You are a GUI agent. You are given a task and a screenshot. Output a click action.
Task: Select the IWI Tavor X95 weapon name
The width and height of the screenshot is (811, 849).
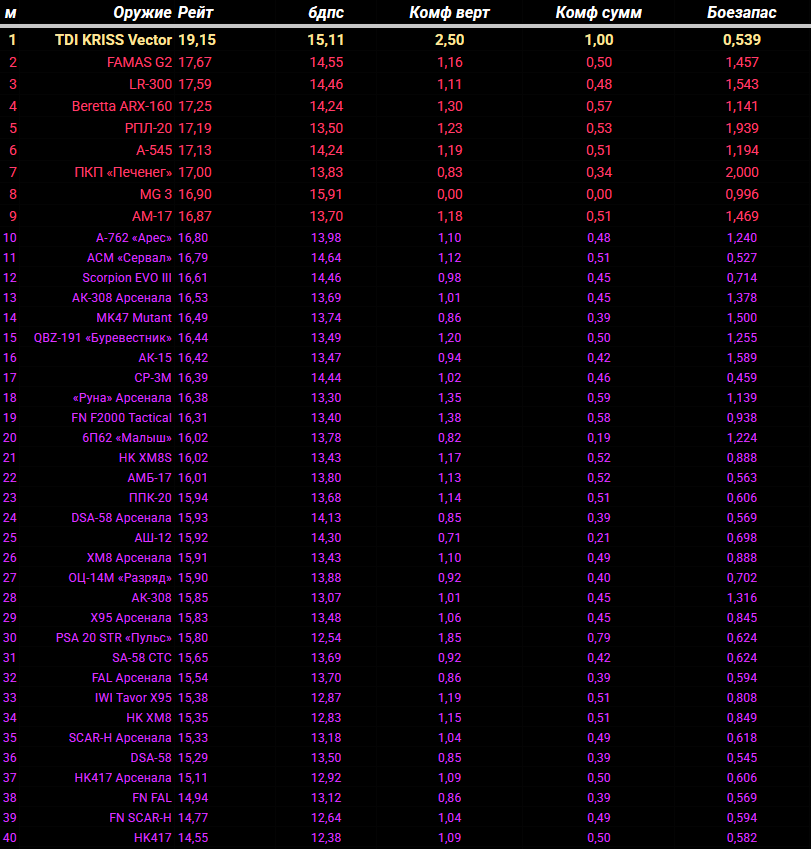pos(133,698)
